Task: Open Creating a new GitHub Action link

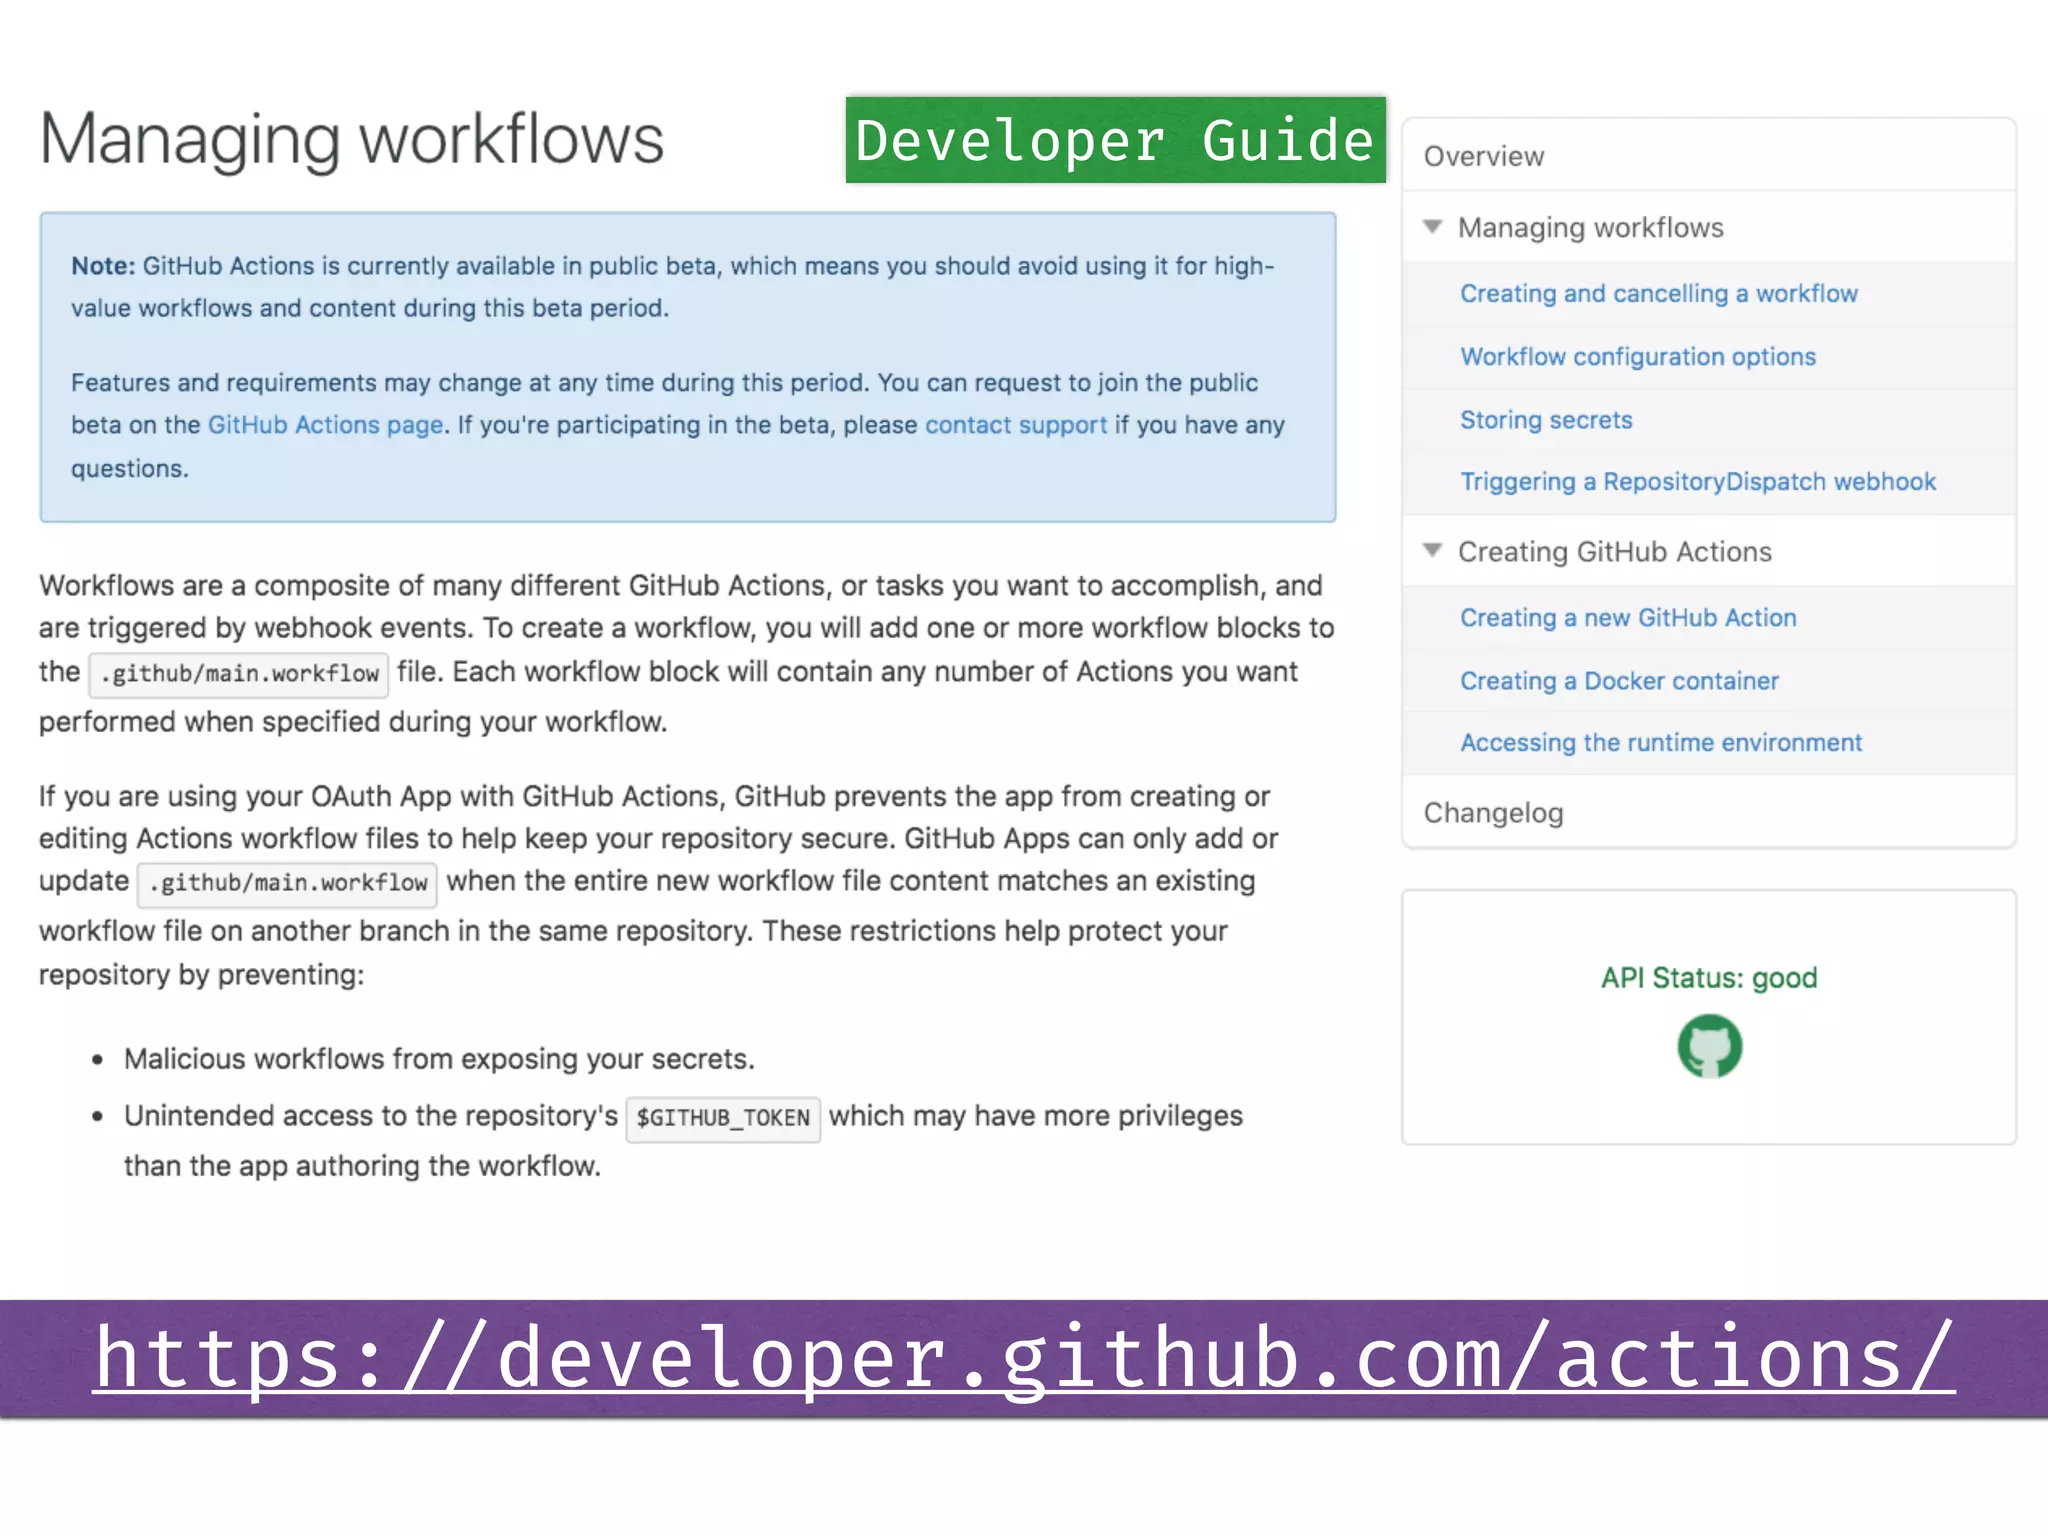Action: [x=1627, y=618]
